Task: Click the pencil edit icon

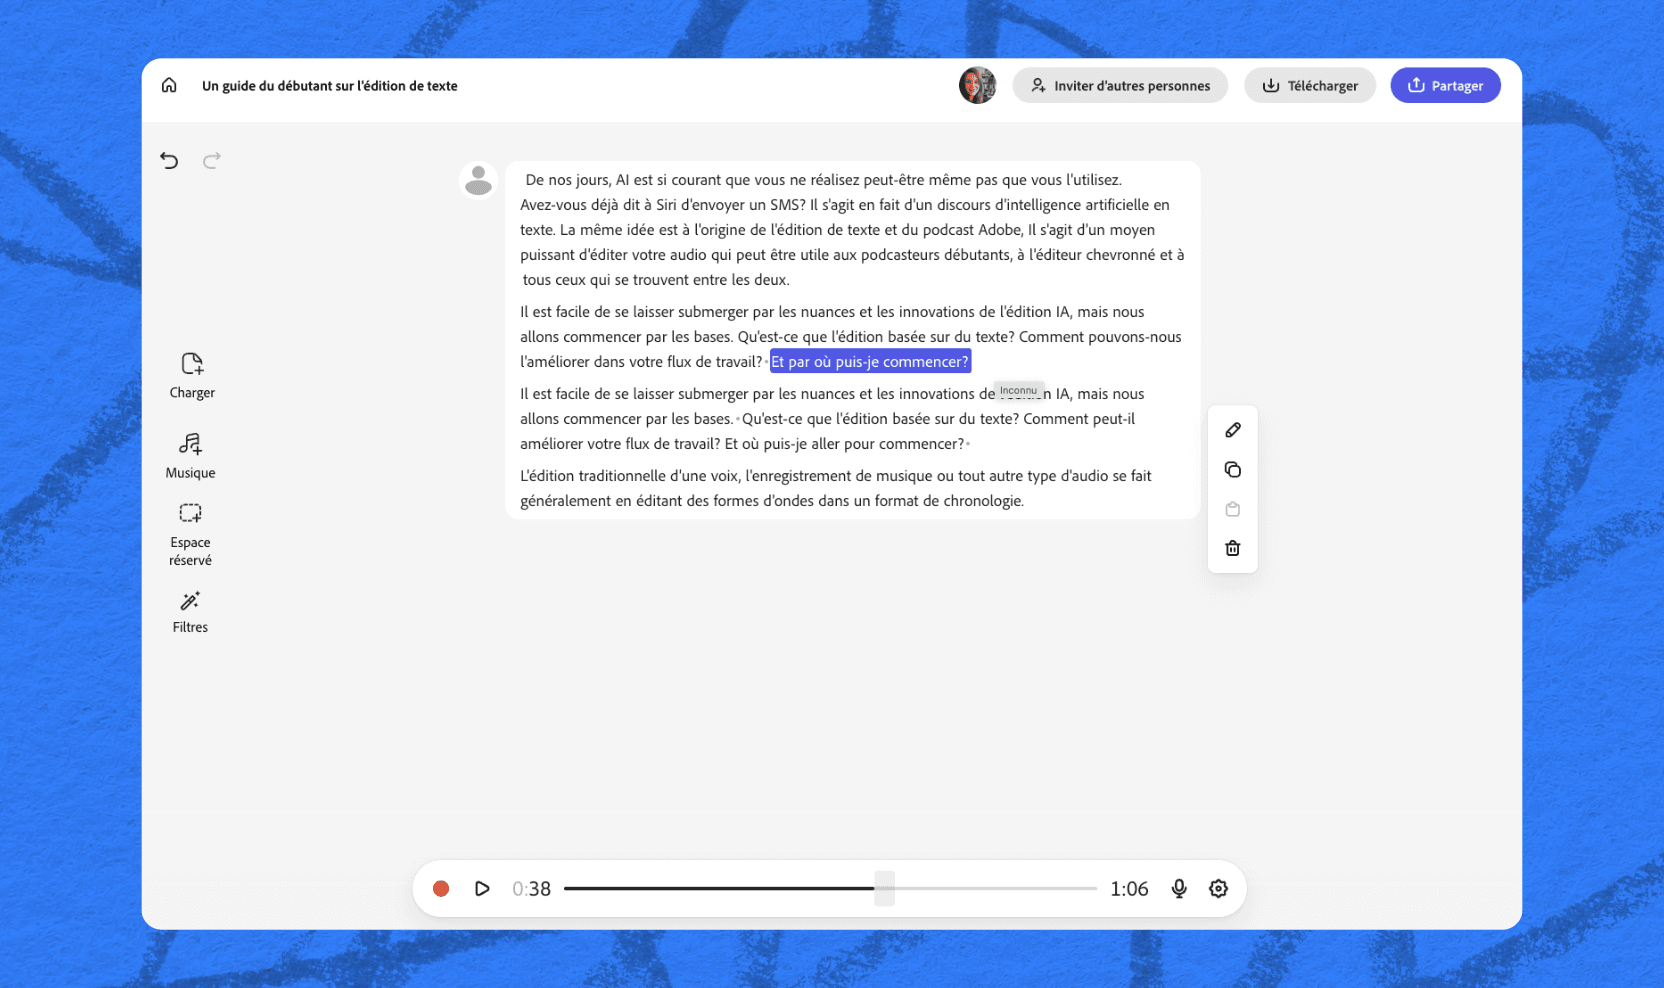Action: click(1232, 430)
